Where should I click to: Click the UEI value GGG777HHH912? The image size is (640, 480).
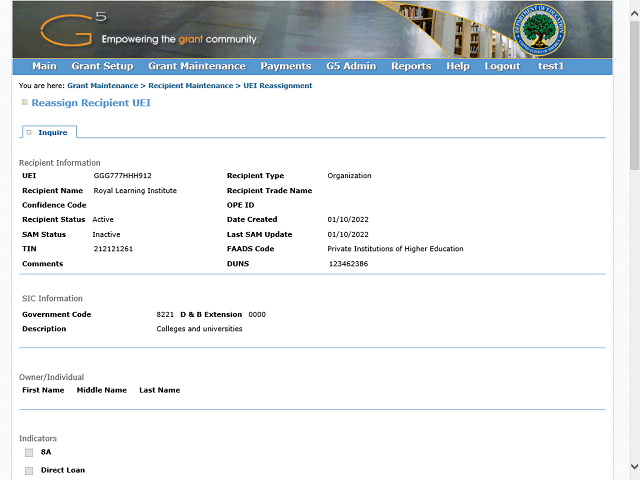pyautogui.click(x=122, y=176)
